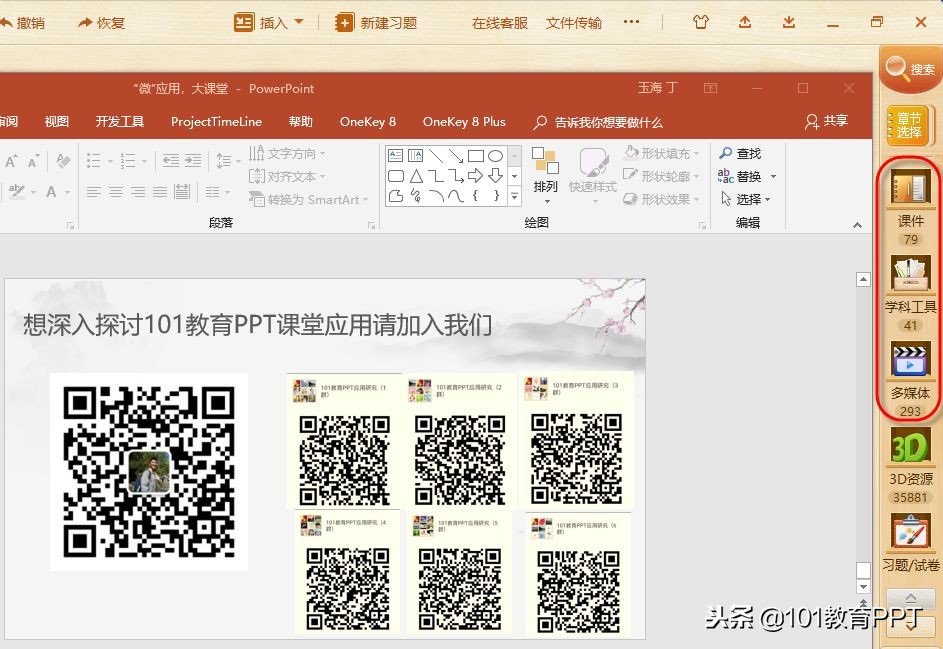
Task: Open the 形状效果 shape effects dropdown
Action: point(662,199)
